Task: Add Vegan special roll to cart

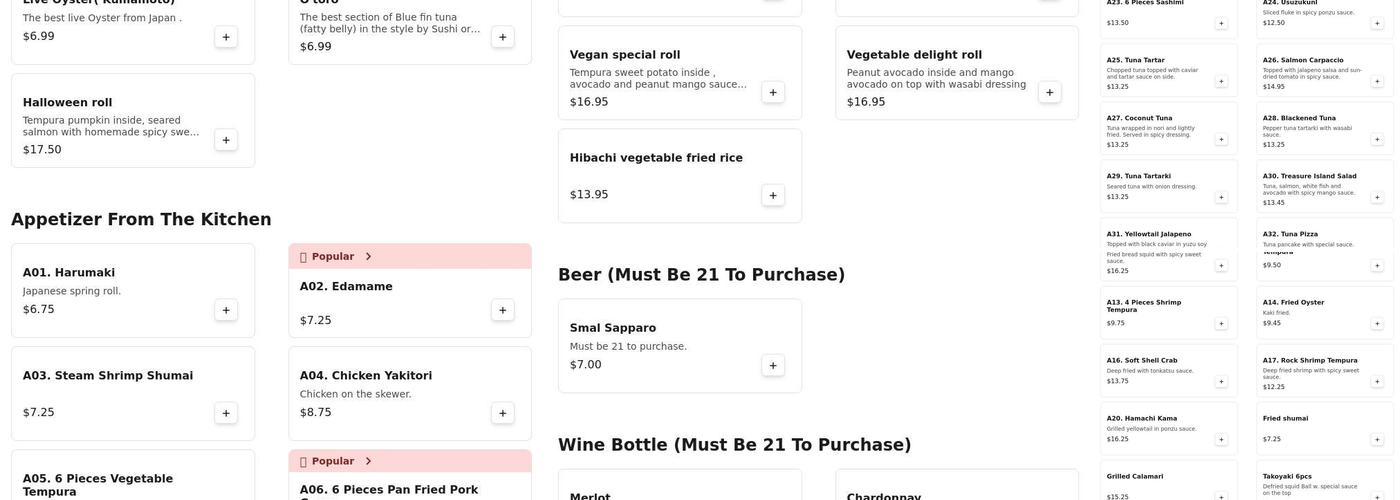Action: coord(773,92)
